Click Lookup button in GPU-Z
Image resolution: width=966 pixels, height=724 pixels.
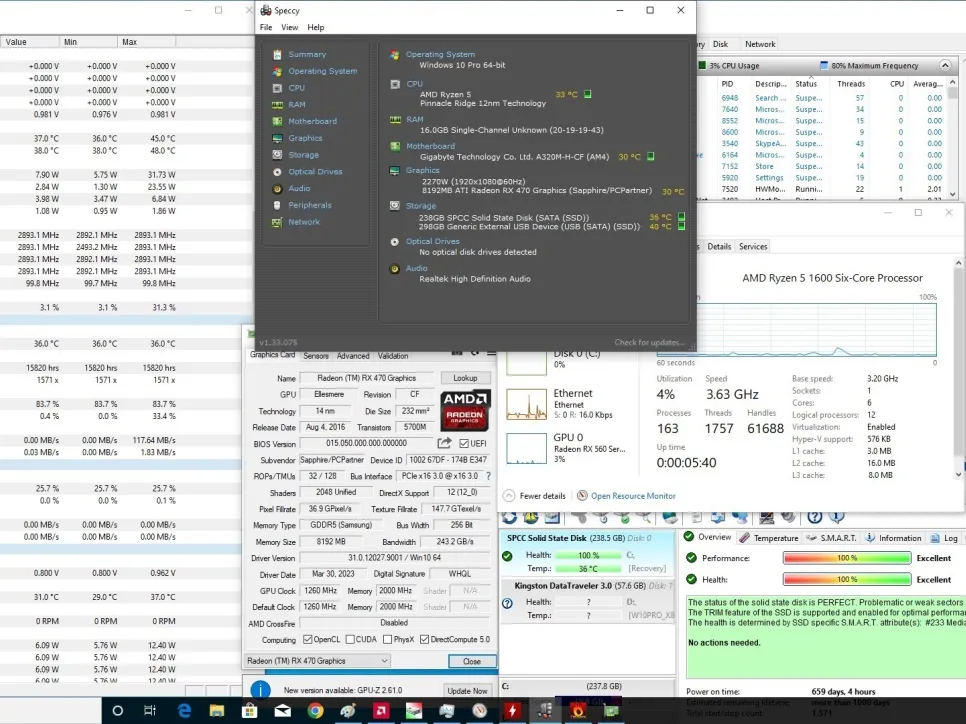point(465,378)
